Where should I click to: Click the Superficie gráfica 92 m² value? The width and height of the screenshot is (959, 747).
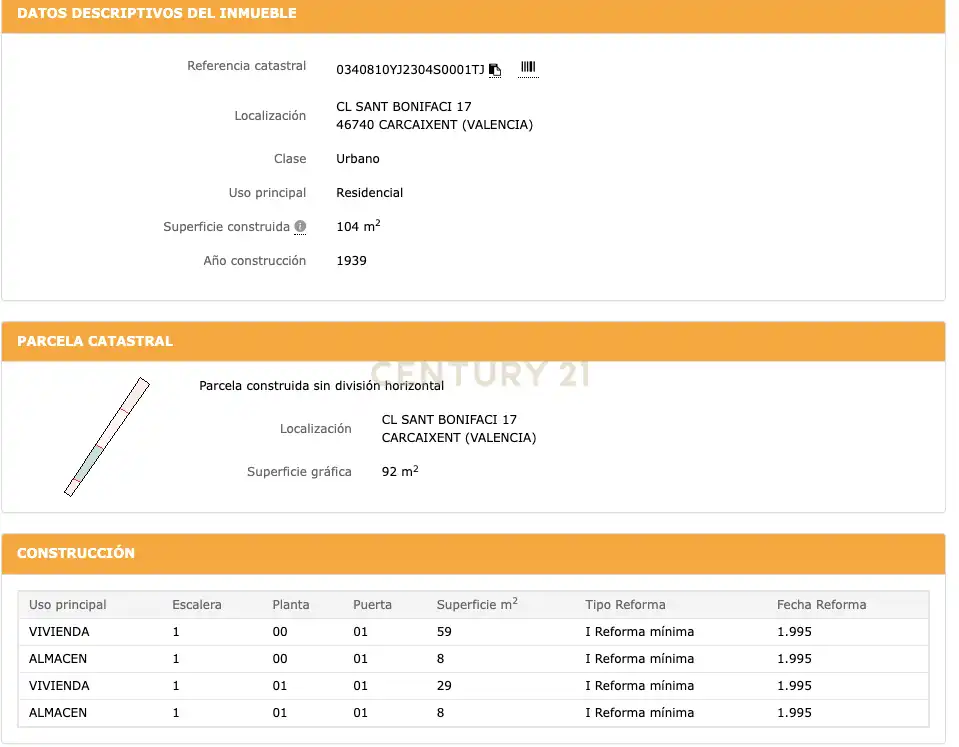400,470
